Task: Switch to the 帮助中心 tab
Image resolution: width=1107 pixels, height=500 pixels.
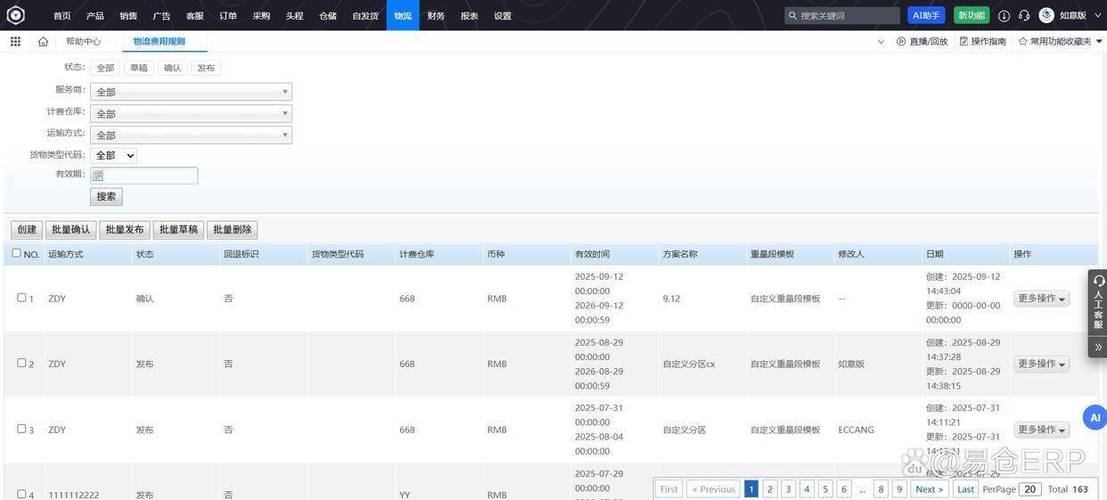Action: tap(83, 42)
